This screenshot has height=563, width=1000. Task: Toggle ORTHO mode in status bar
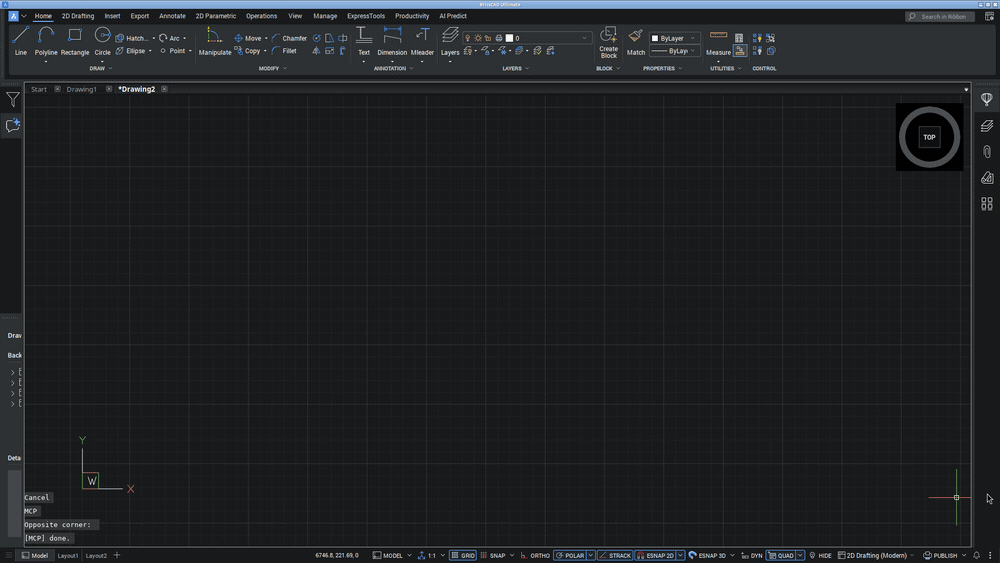(x=534, y=555)
